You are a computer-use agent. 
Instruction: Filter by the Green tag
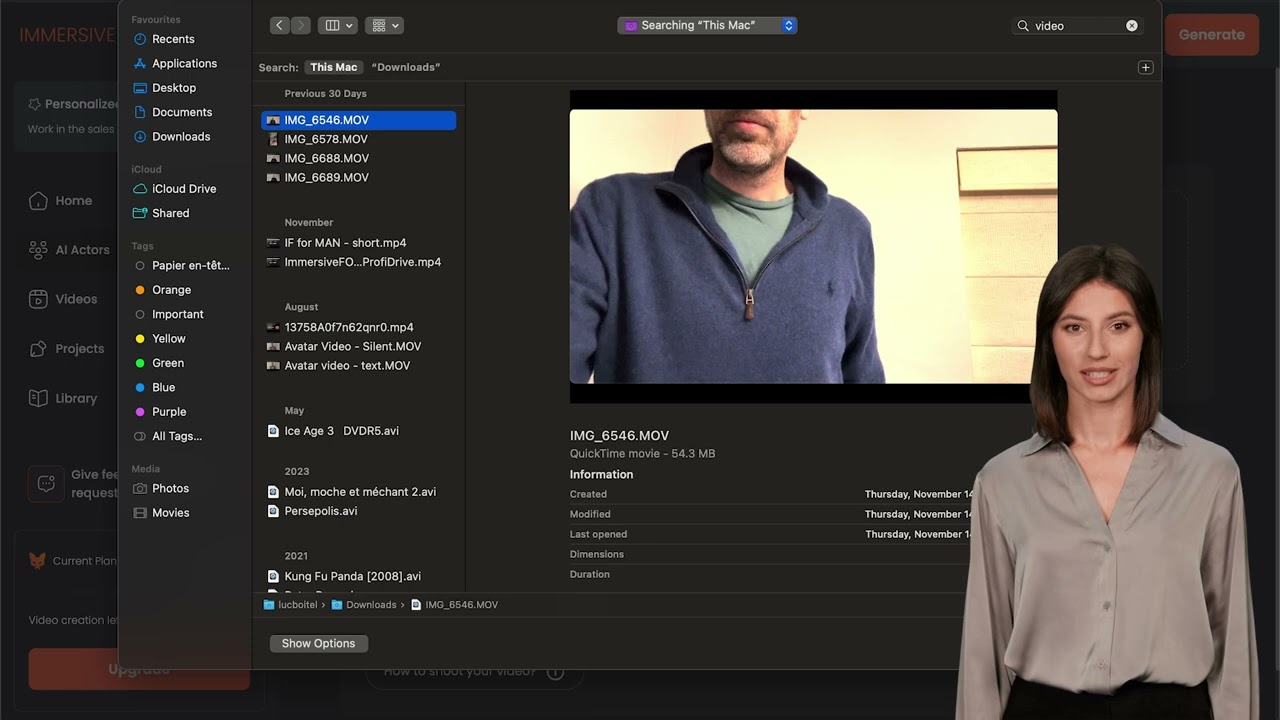159,363
